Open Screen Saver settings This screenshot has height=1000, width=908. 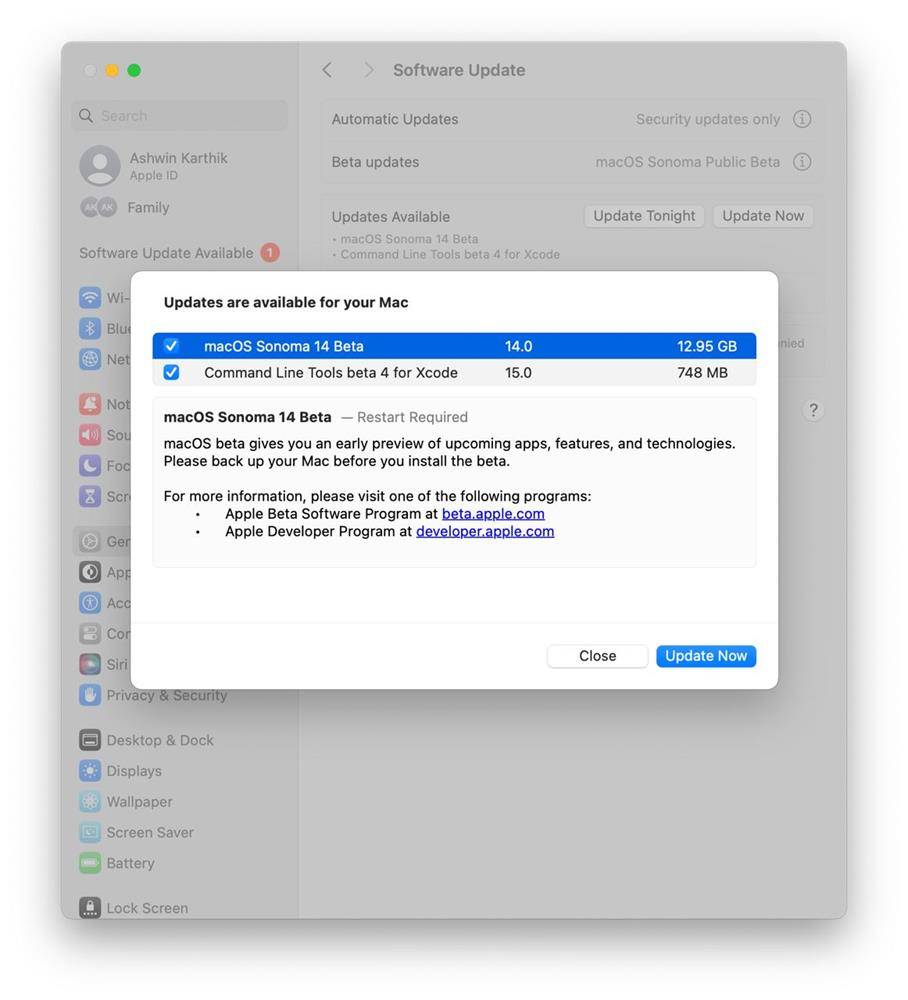pyautogui.click(x=90, y=832)
